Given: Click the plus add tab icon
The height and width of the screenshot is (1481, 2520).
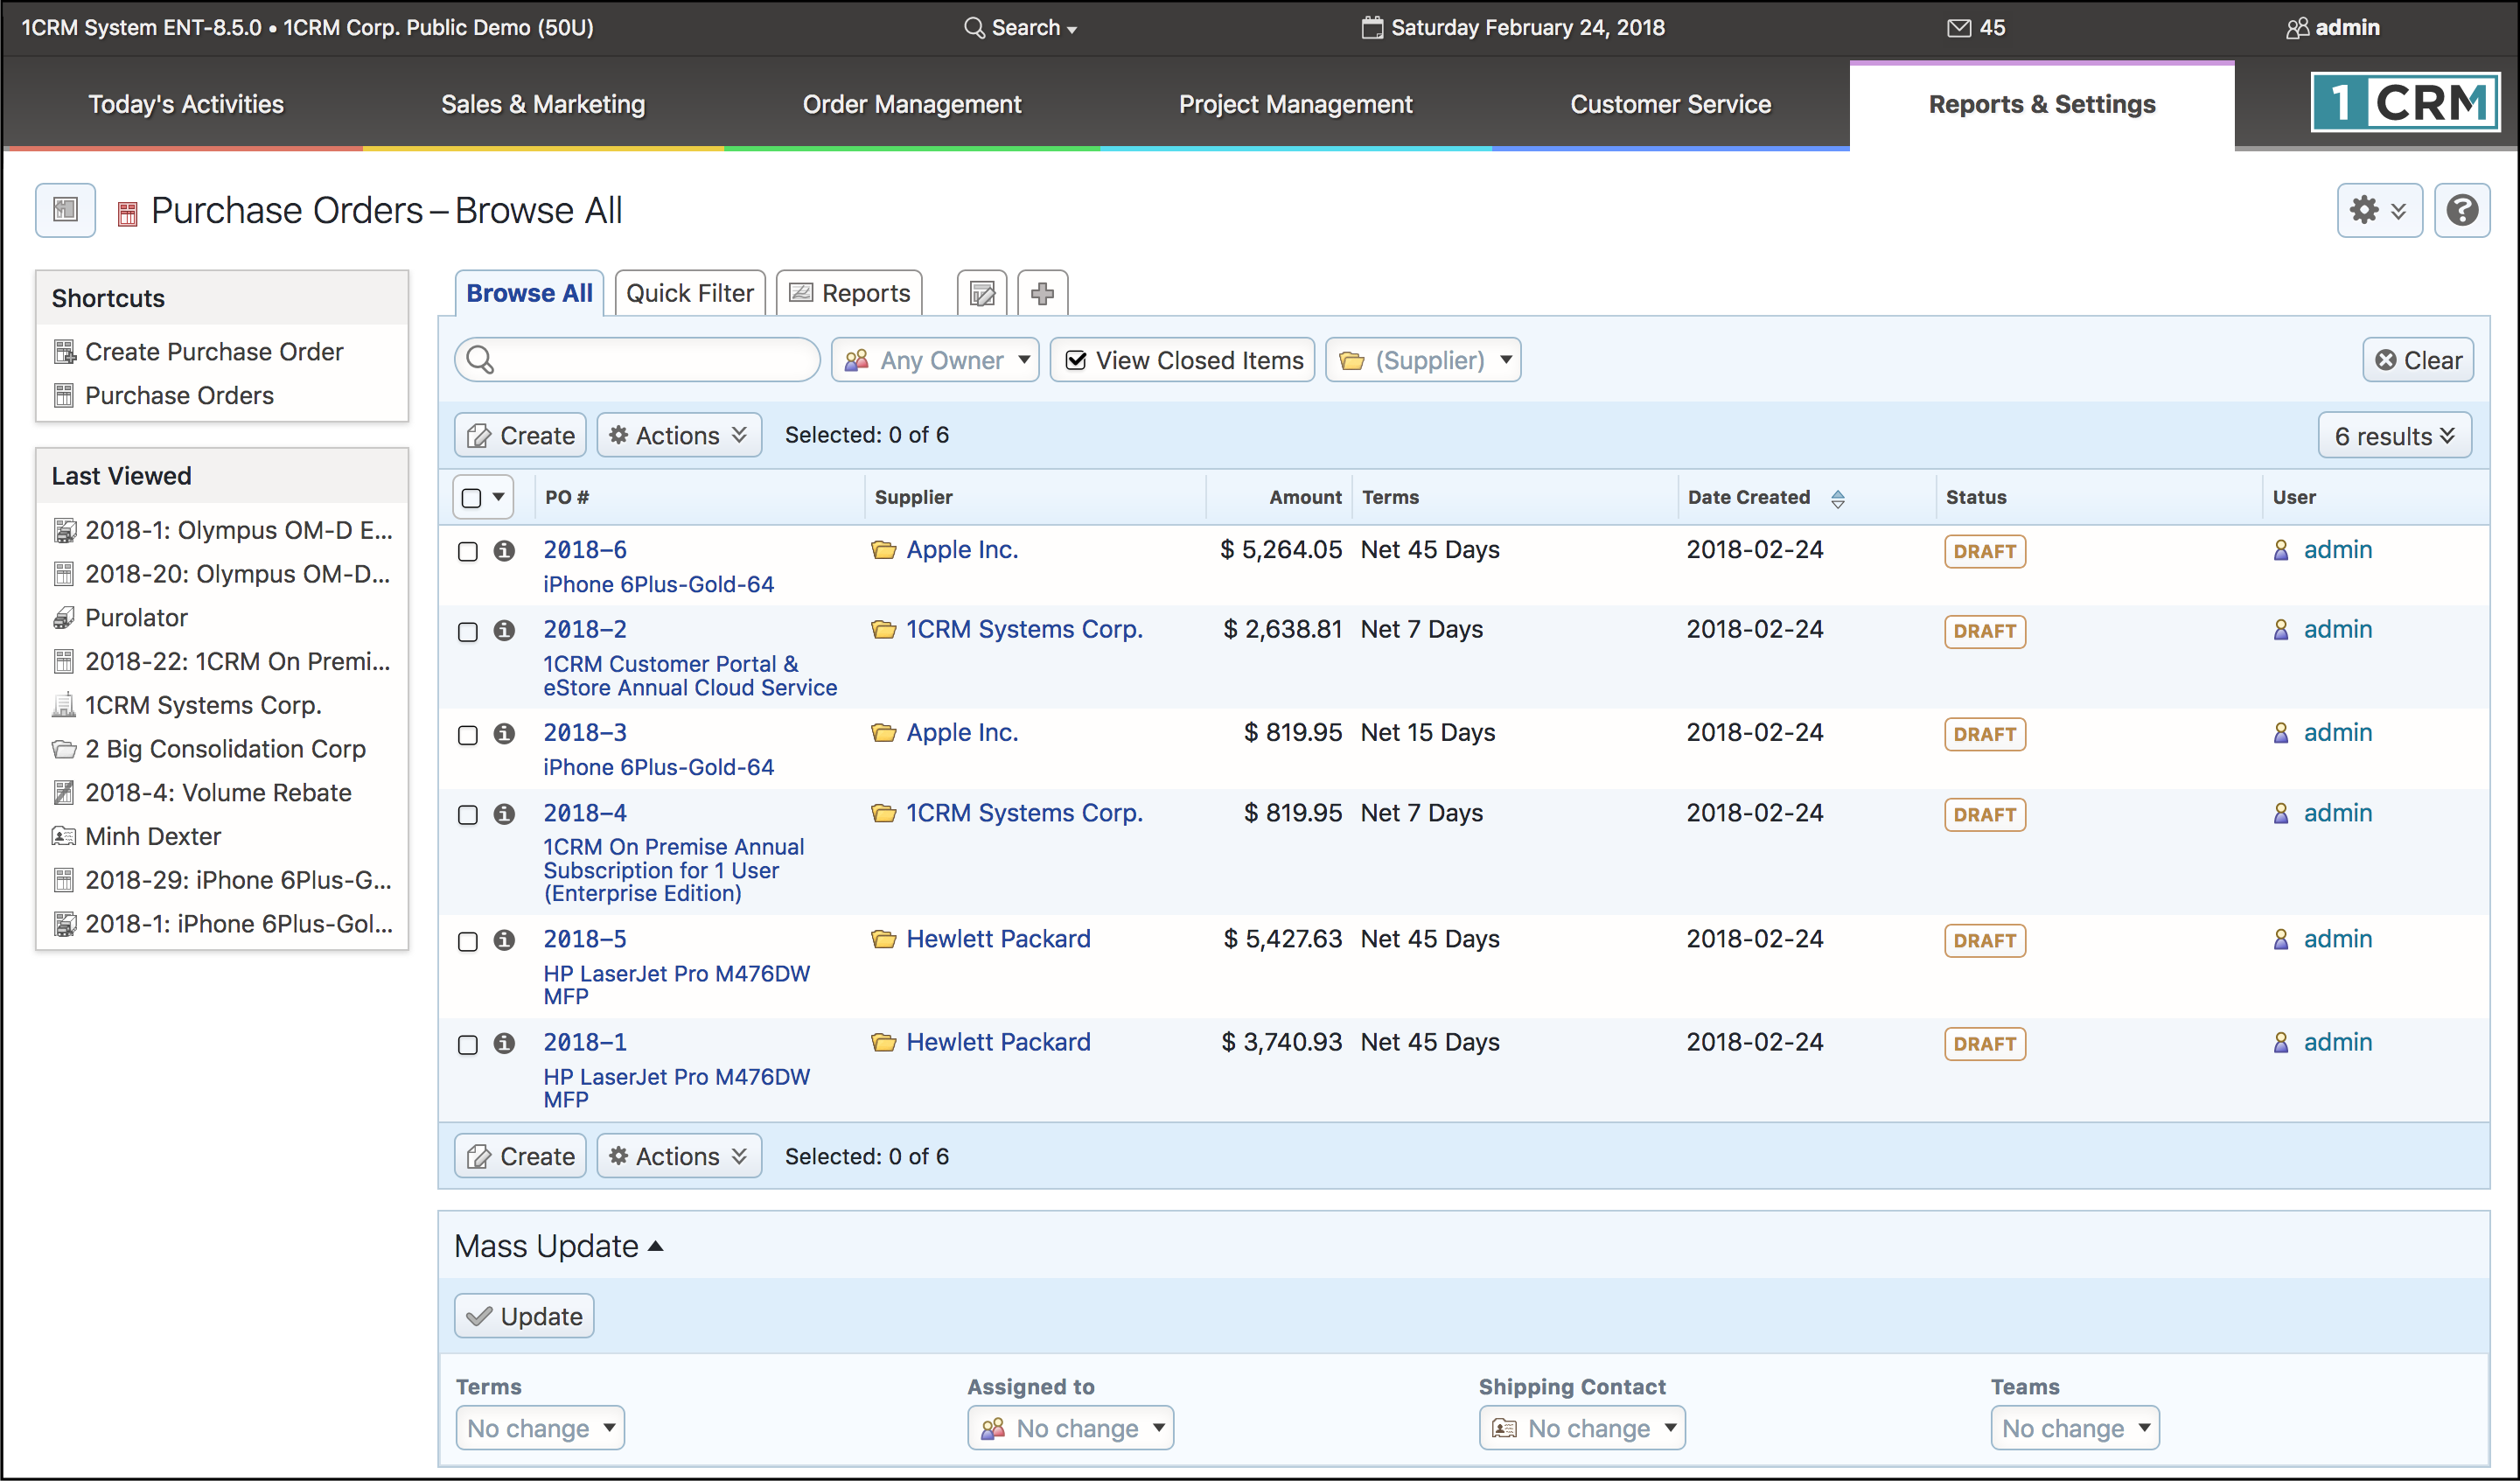Looking at the screenshot, I should pyautogui.click(x=1042, y=293).
